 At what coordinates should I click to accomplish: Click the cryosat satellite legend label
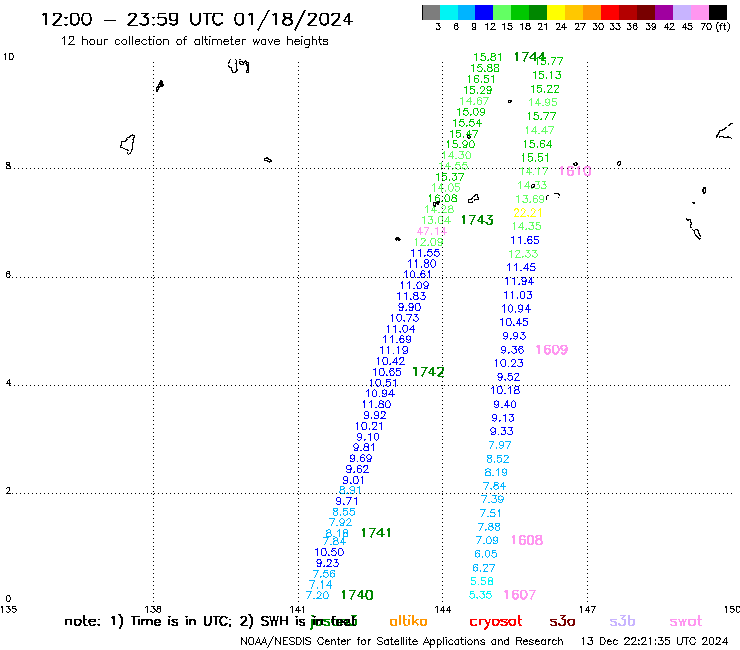[496, 622]
